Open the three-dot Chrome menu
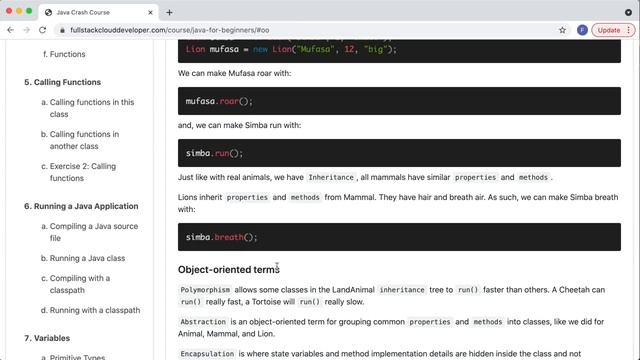Image resolution: width=640 pixels, height=360 pixels. click(x=629, y=30)
